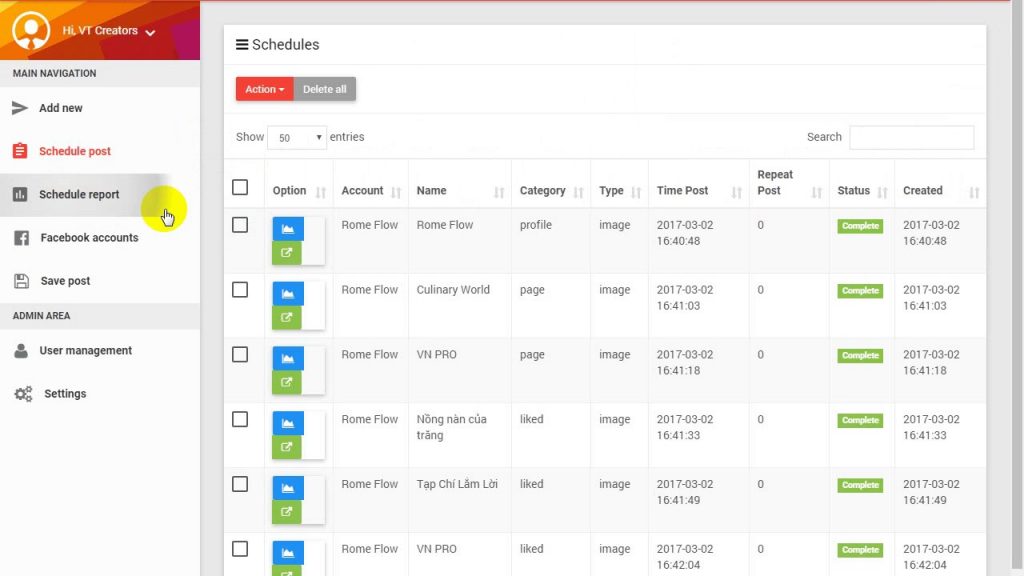Click the Add new sidebar link
Viewport: 1024px width, 576px height.
pos(60,108)
